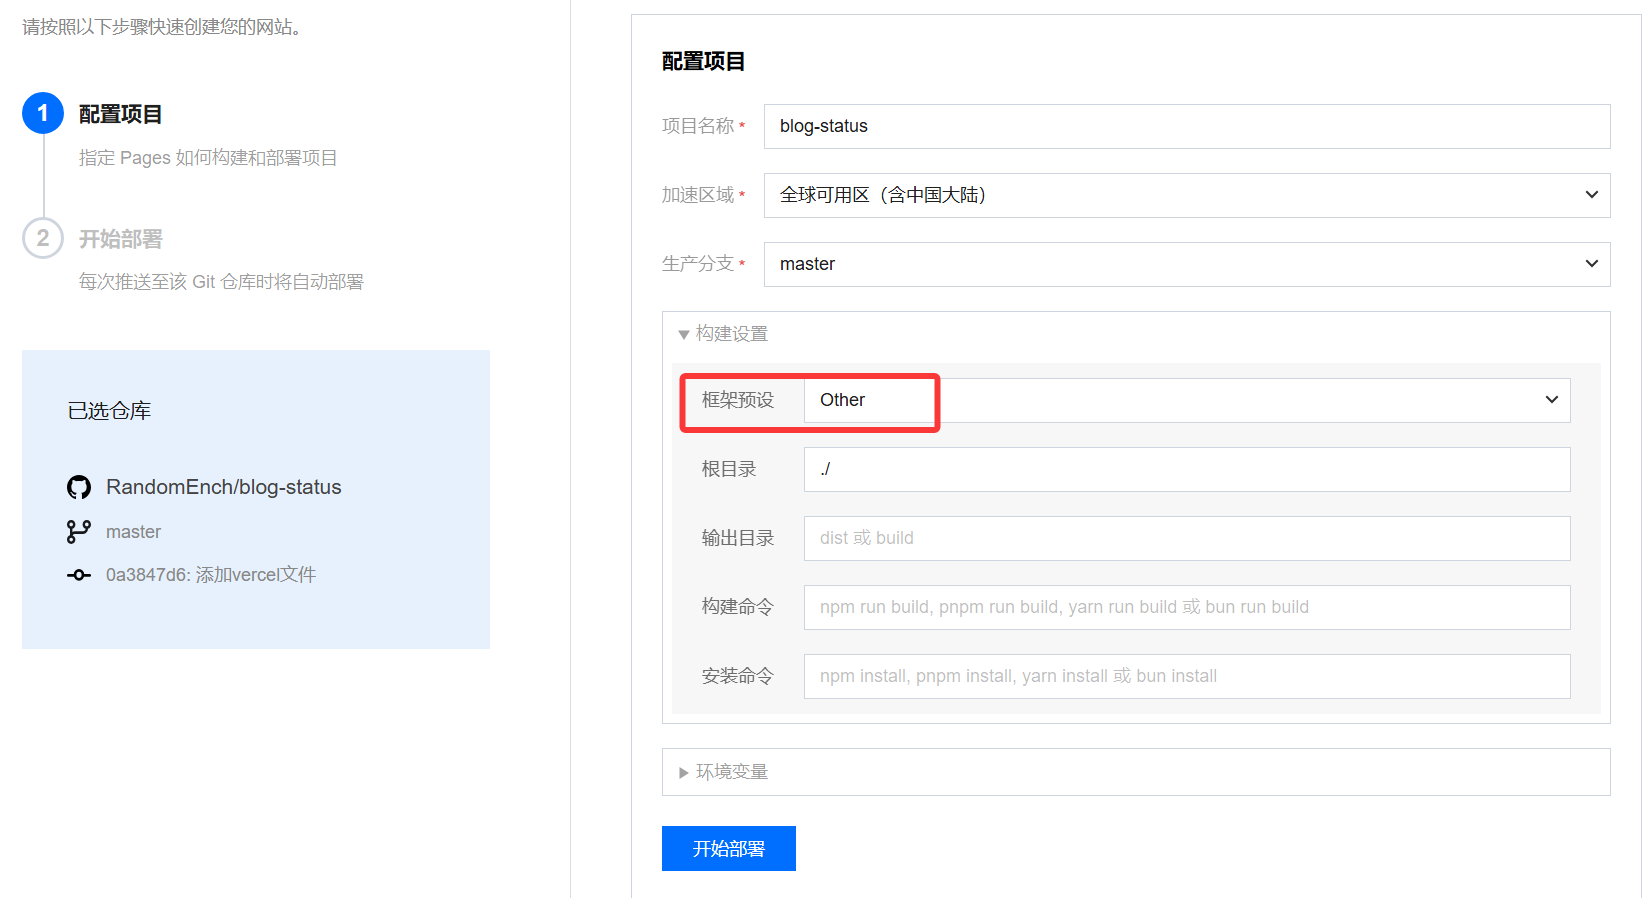
Task: Collapse the 构建设置 section
Action: (723, 334)
